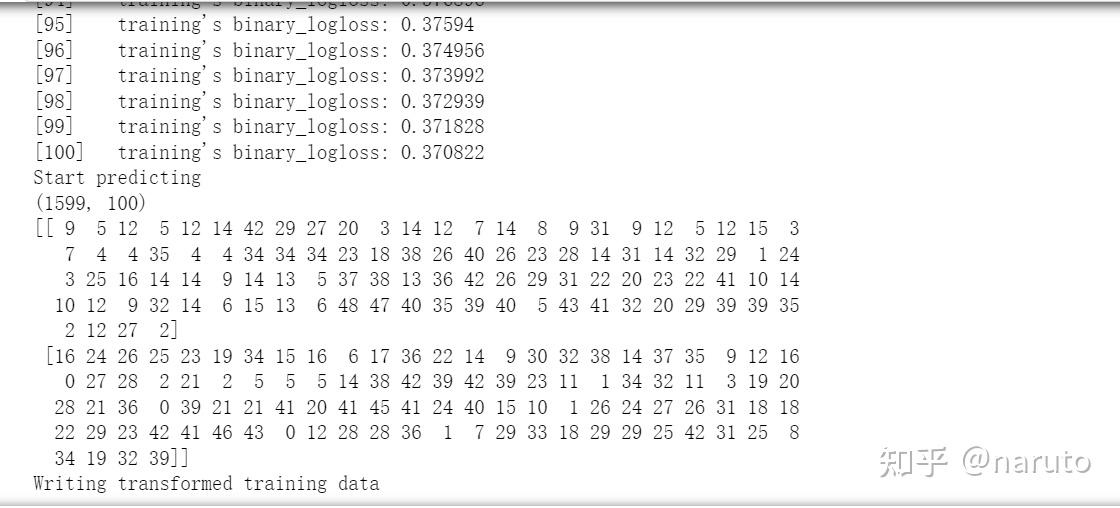Click the number 47 in first array
1120x508 pixels.
379,305
